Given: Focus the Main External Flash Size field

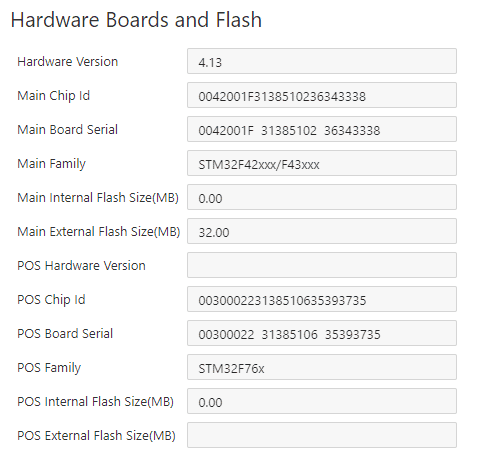Looking at the screenshot, I should pyautogui.click(x=322, y=231).
